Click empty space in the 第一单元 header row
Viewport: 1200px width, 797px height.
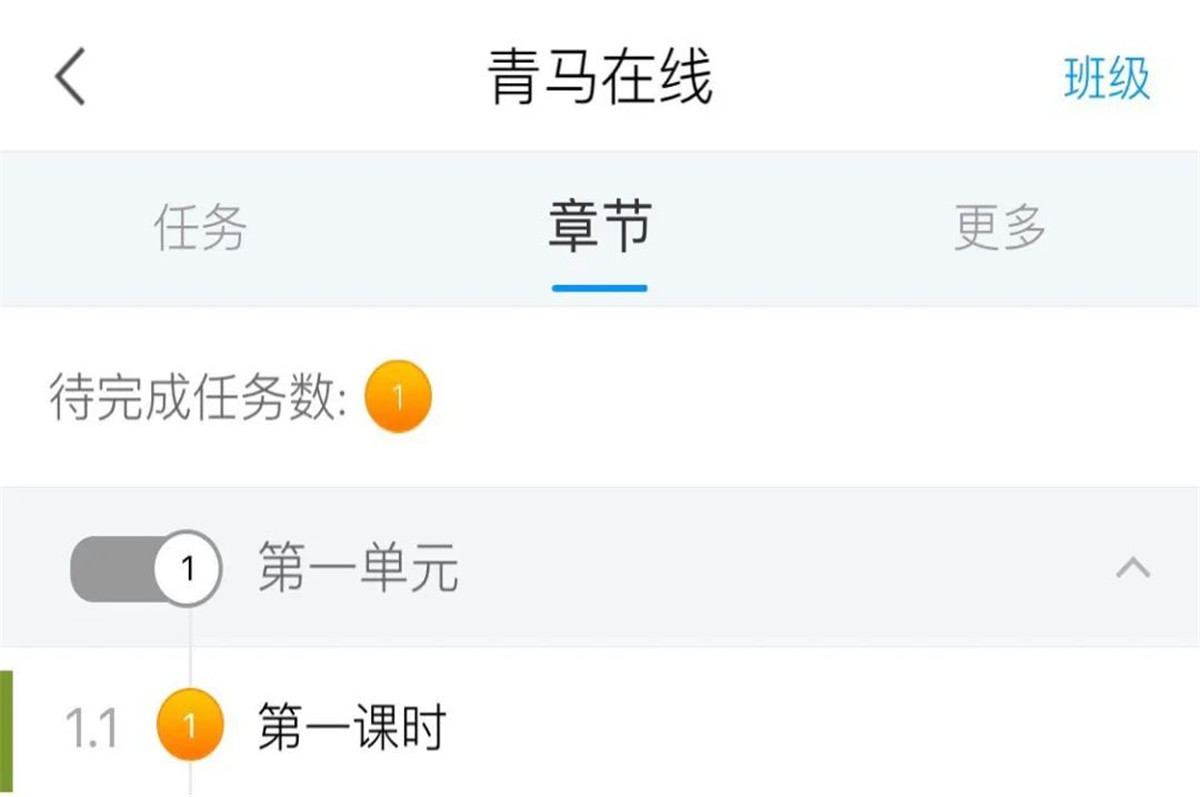[x=780, y=569]
